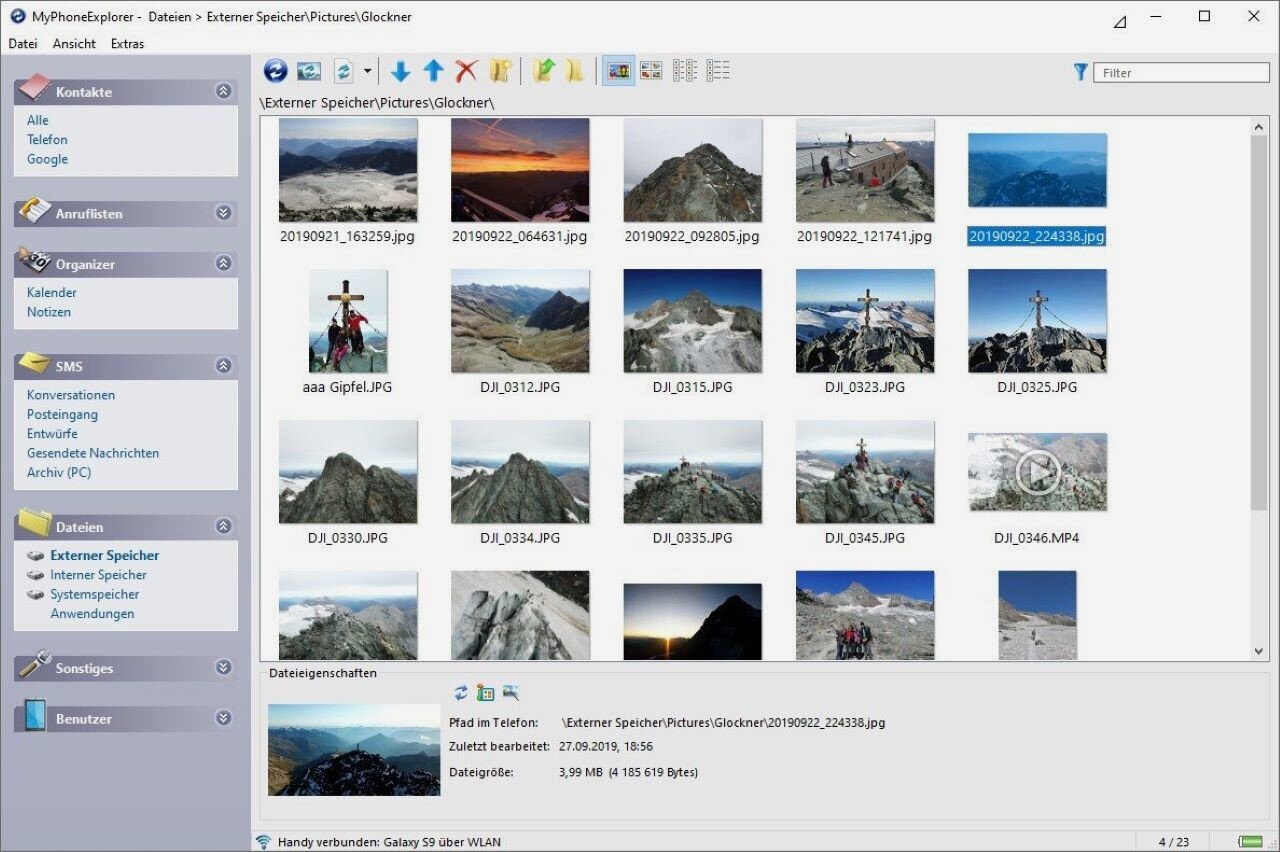Expand the Anruflisten sidebar section
The height and width of the screenshot is (852, 1280).
223,213
